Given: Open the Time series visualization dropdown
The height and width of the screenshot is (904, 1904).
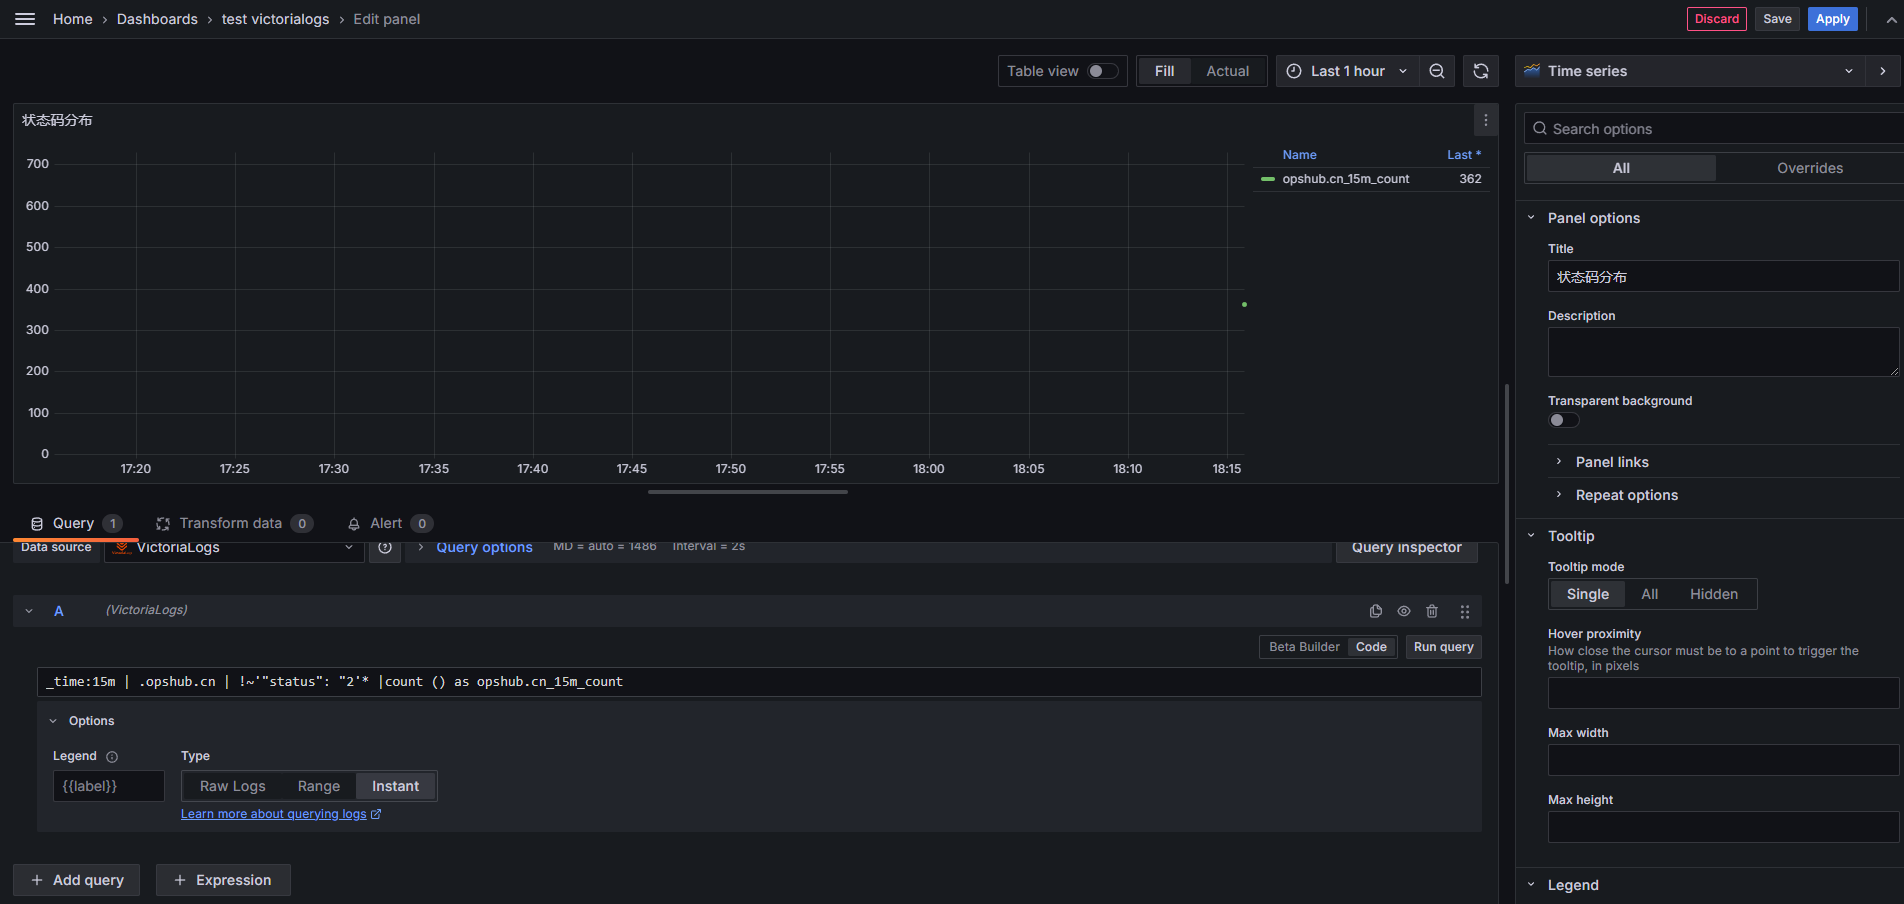Looking at the screenshot, I should click(1690, 71).
